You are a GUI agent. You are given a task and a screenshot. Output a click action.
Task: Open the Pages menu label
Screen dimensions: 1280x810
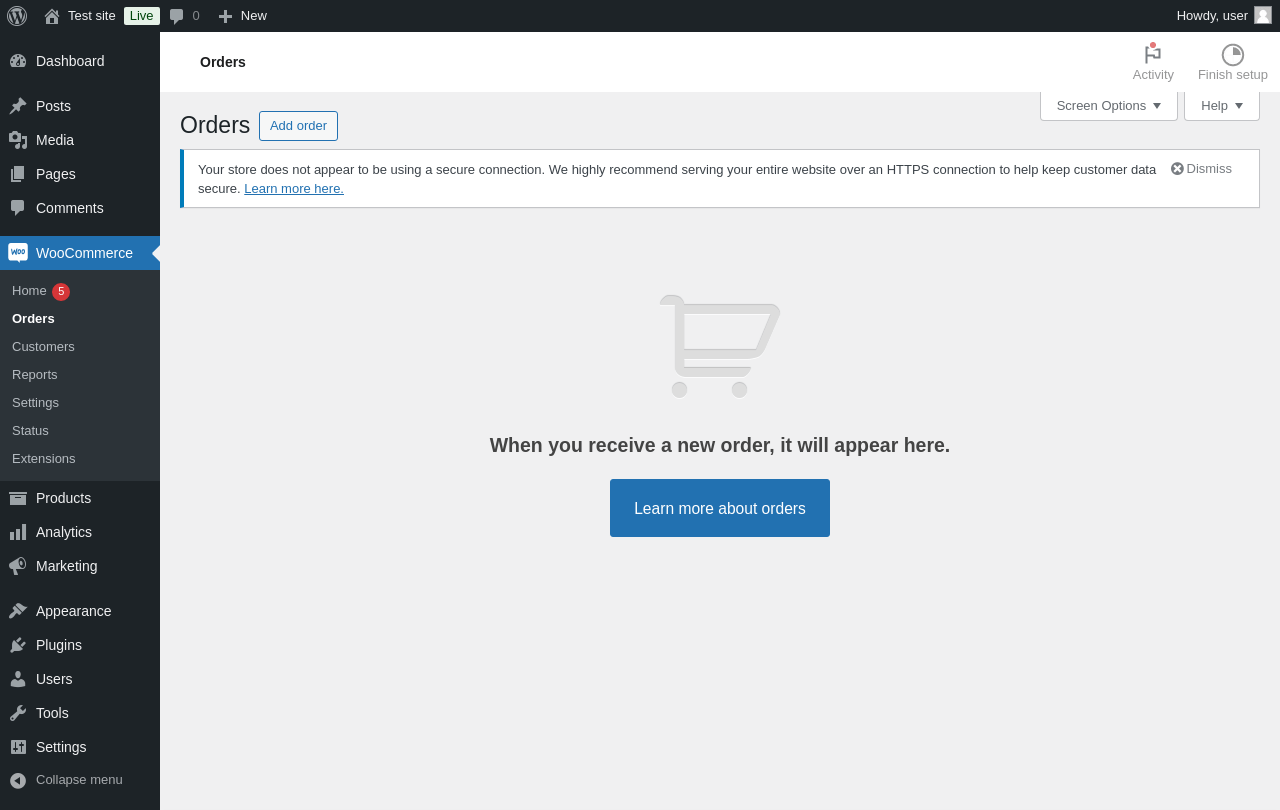coord(56,174)
